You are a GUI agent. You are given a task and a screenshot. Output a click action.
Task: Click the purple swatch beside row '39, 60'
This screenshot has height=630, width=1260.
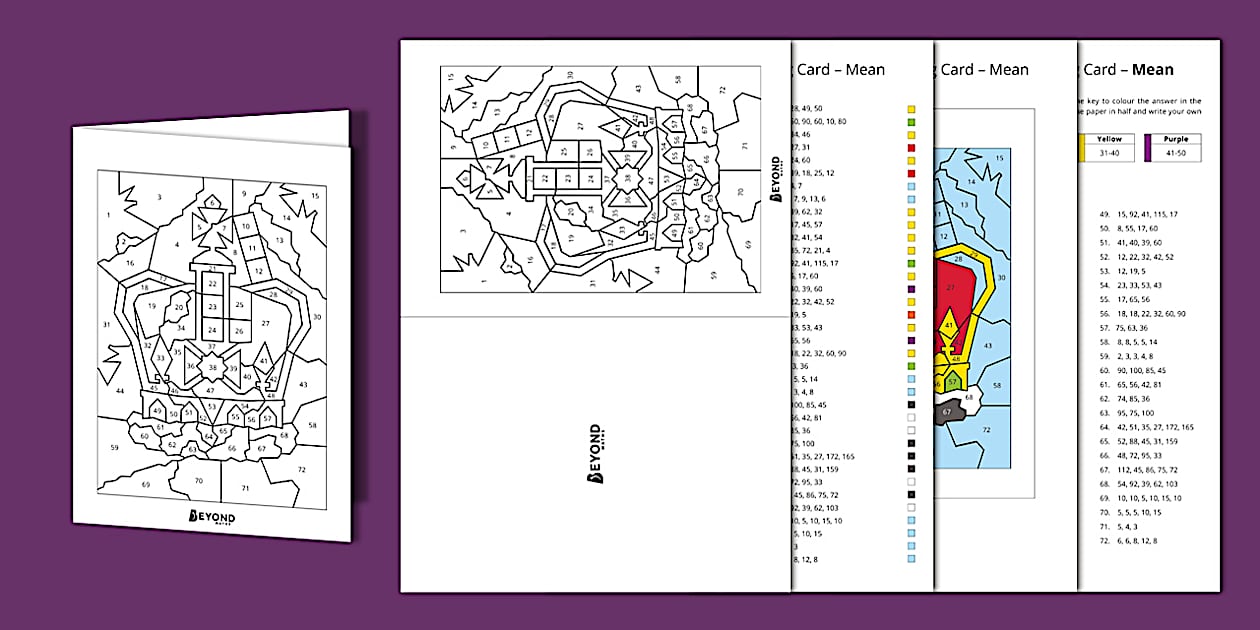[x=911, y=289]
